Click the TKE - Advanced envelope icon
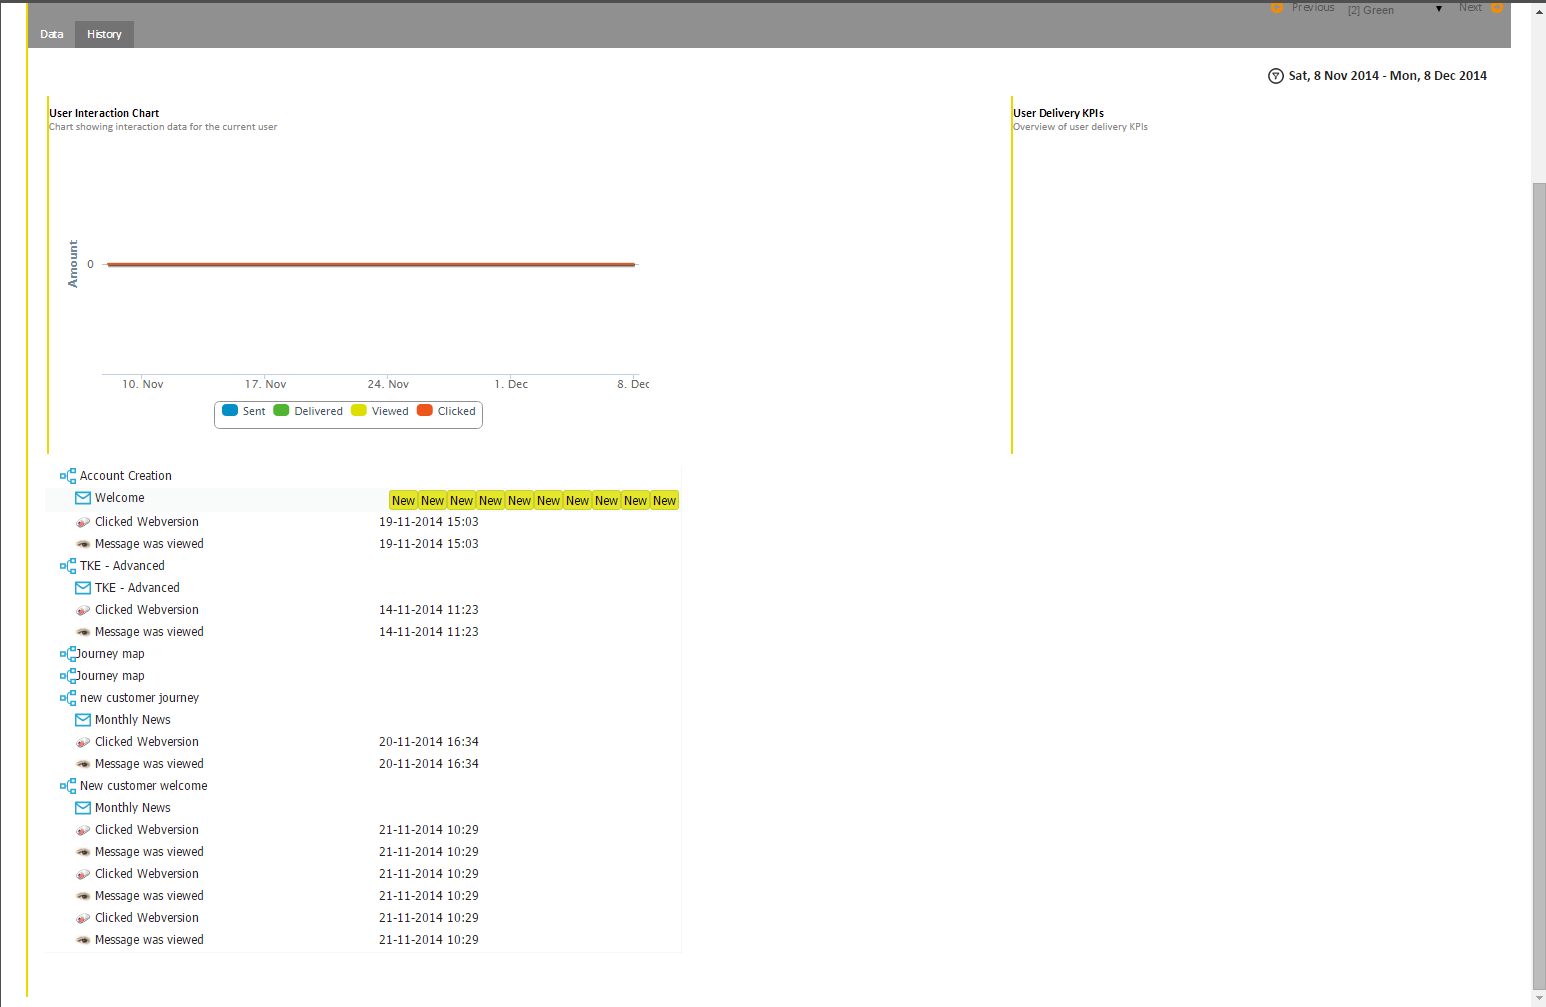The image size is (1546, 1007). coord(83,588)
